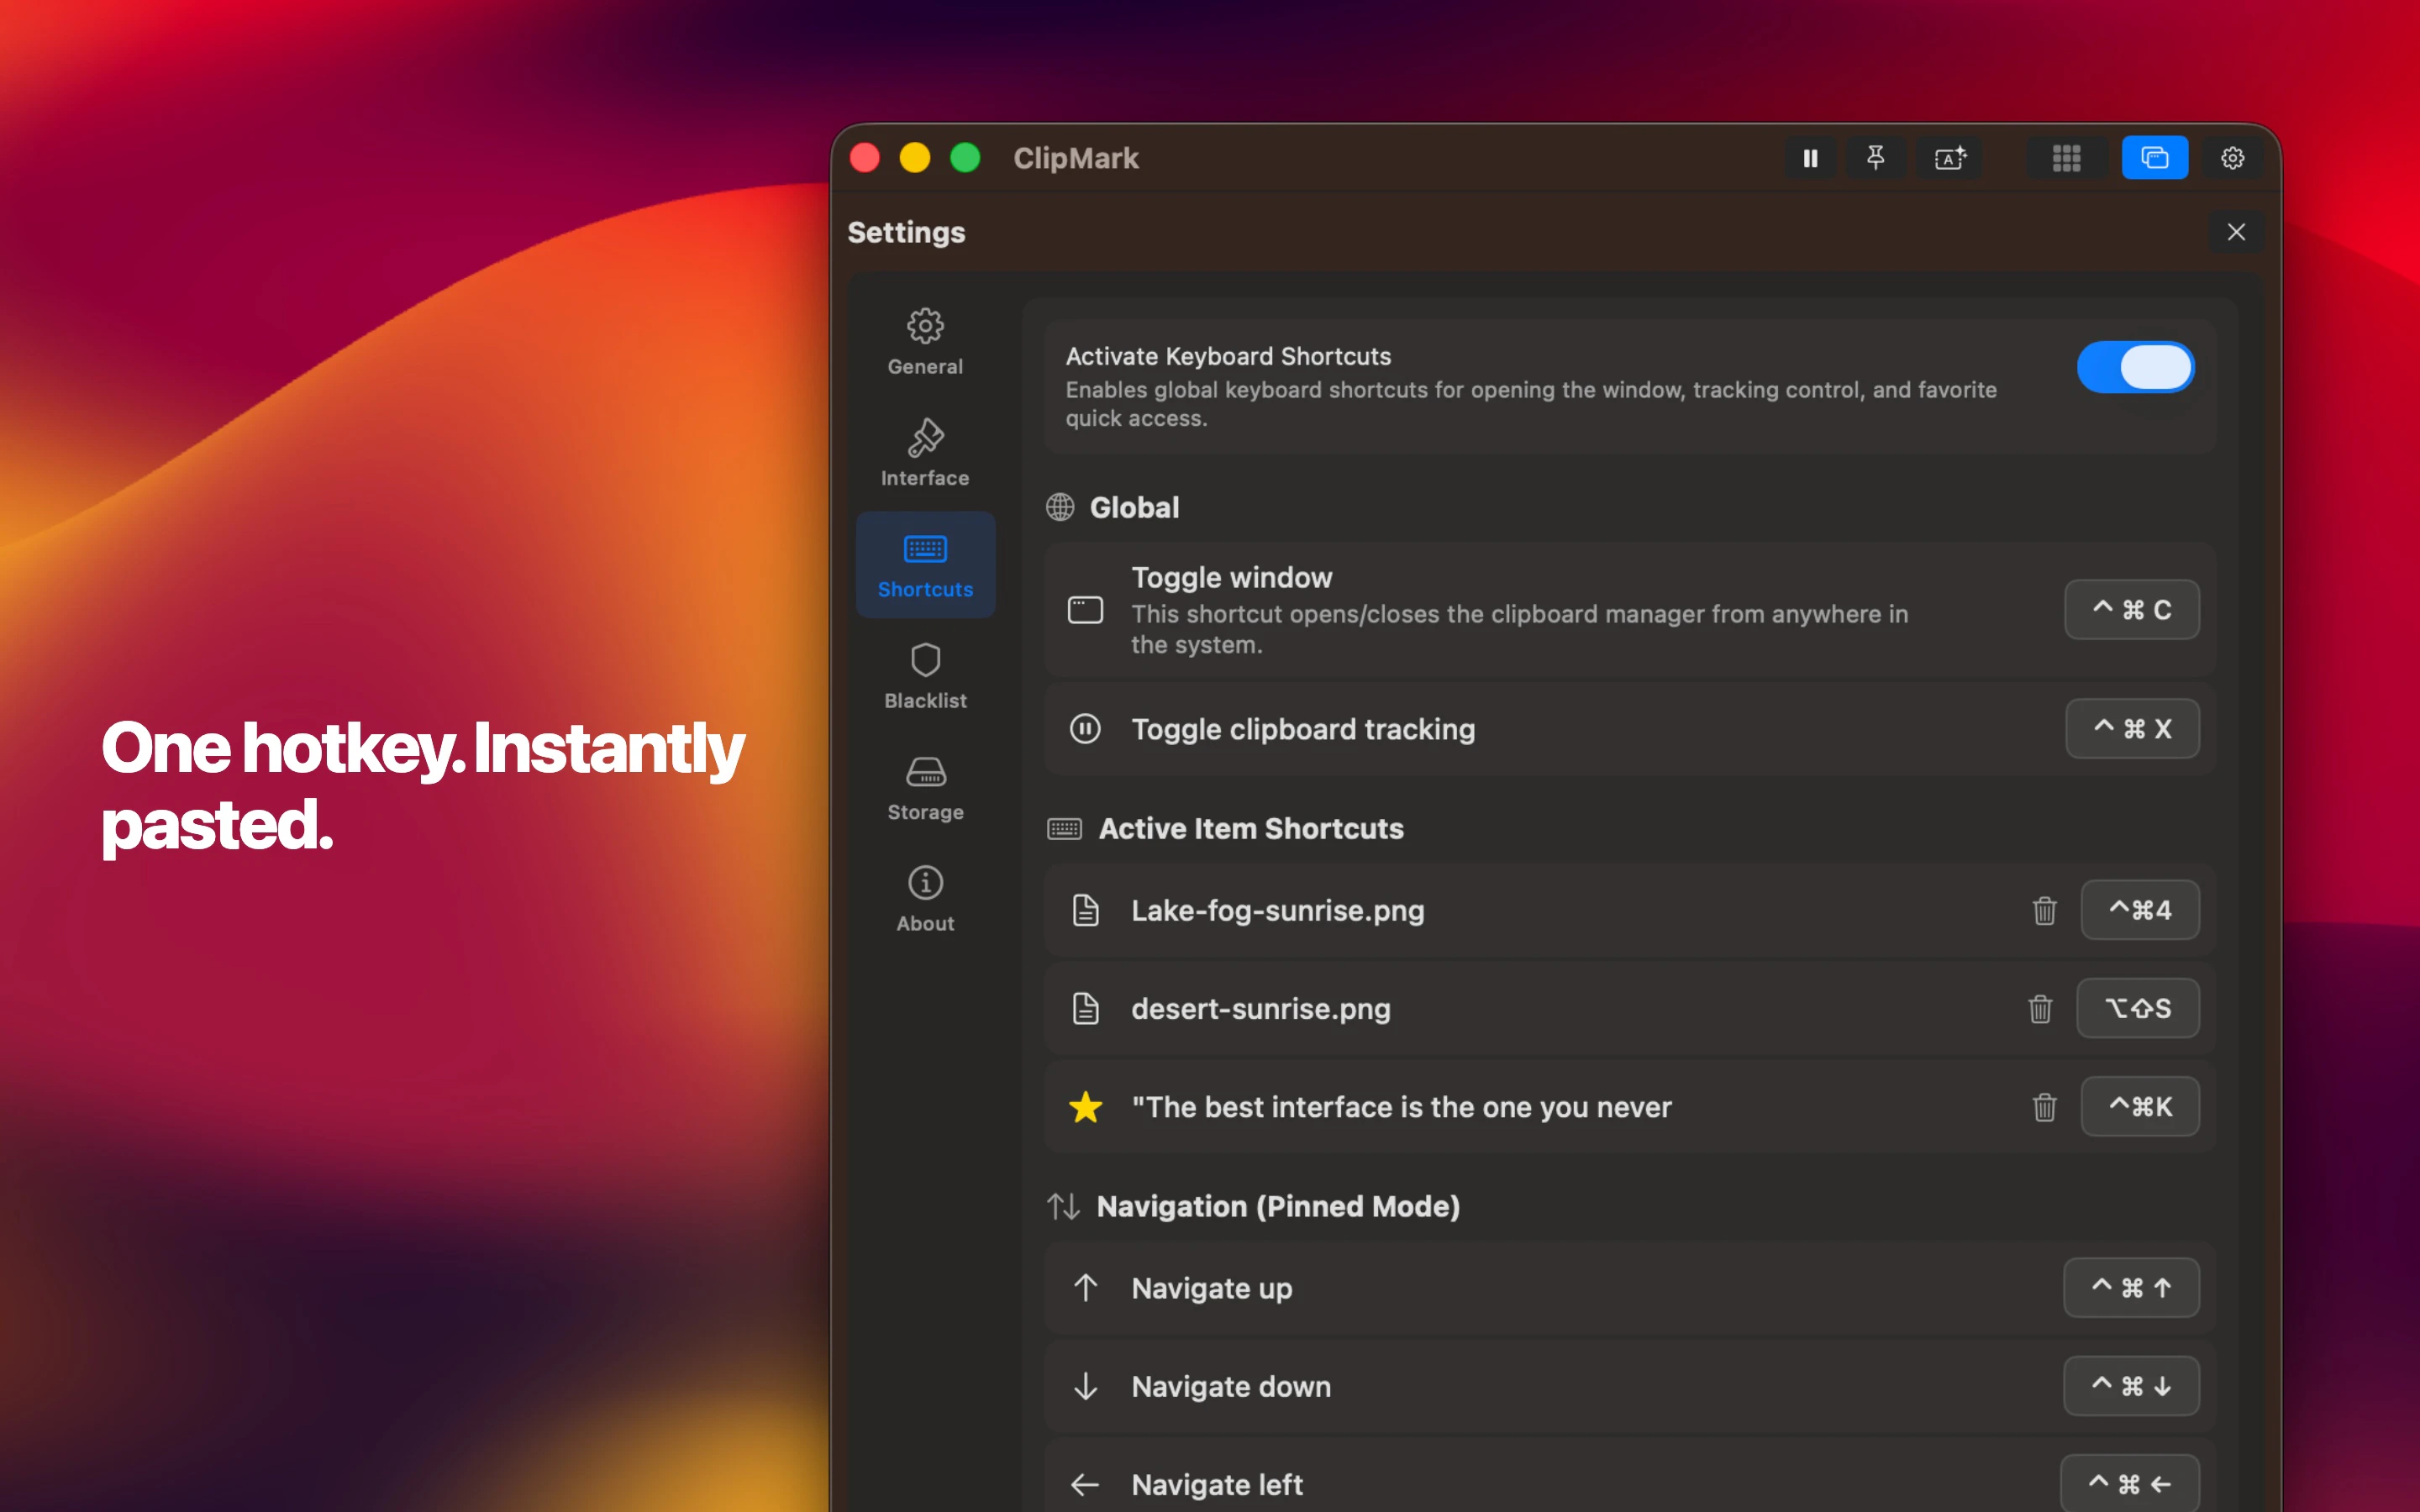Change the Toggle window shortcut

click(2131, 609)
